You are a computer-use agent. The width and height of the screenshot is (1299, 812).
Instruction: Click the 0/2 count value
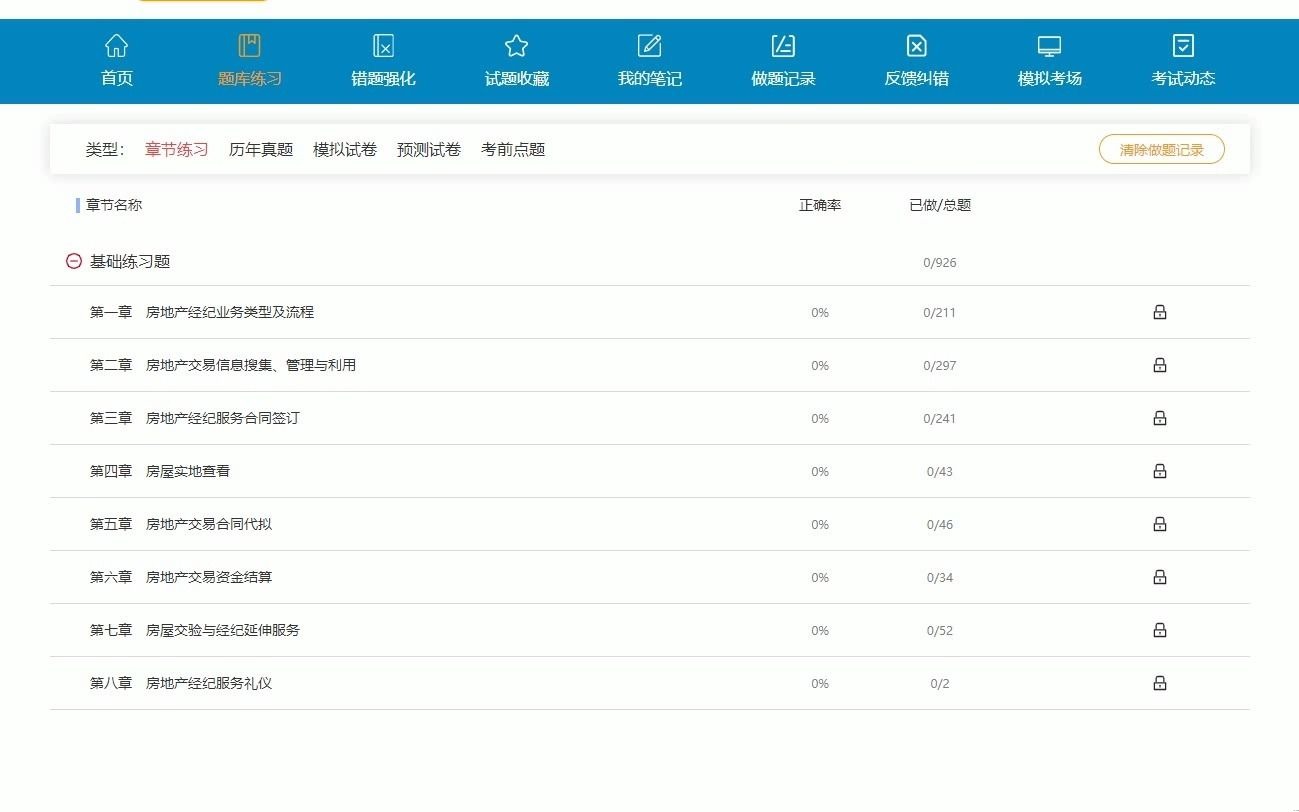940,684
